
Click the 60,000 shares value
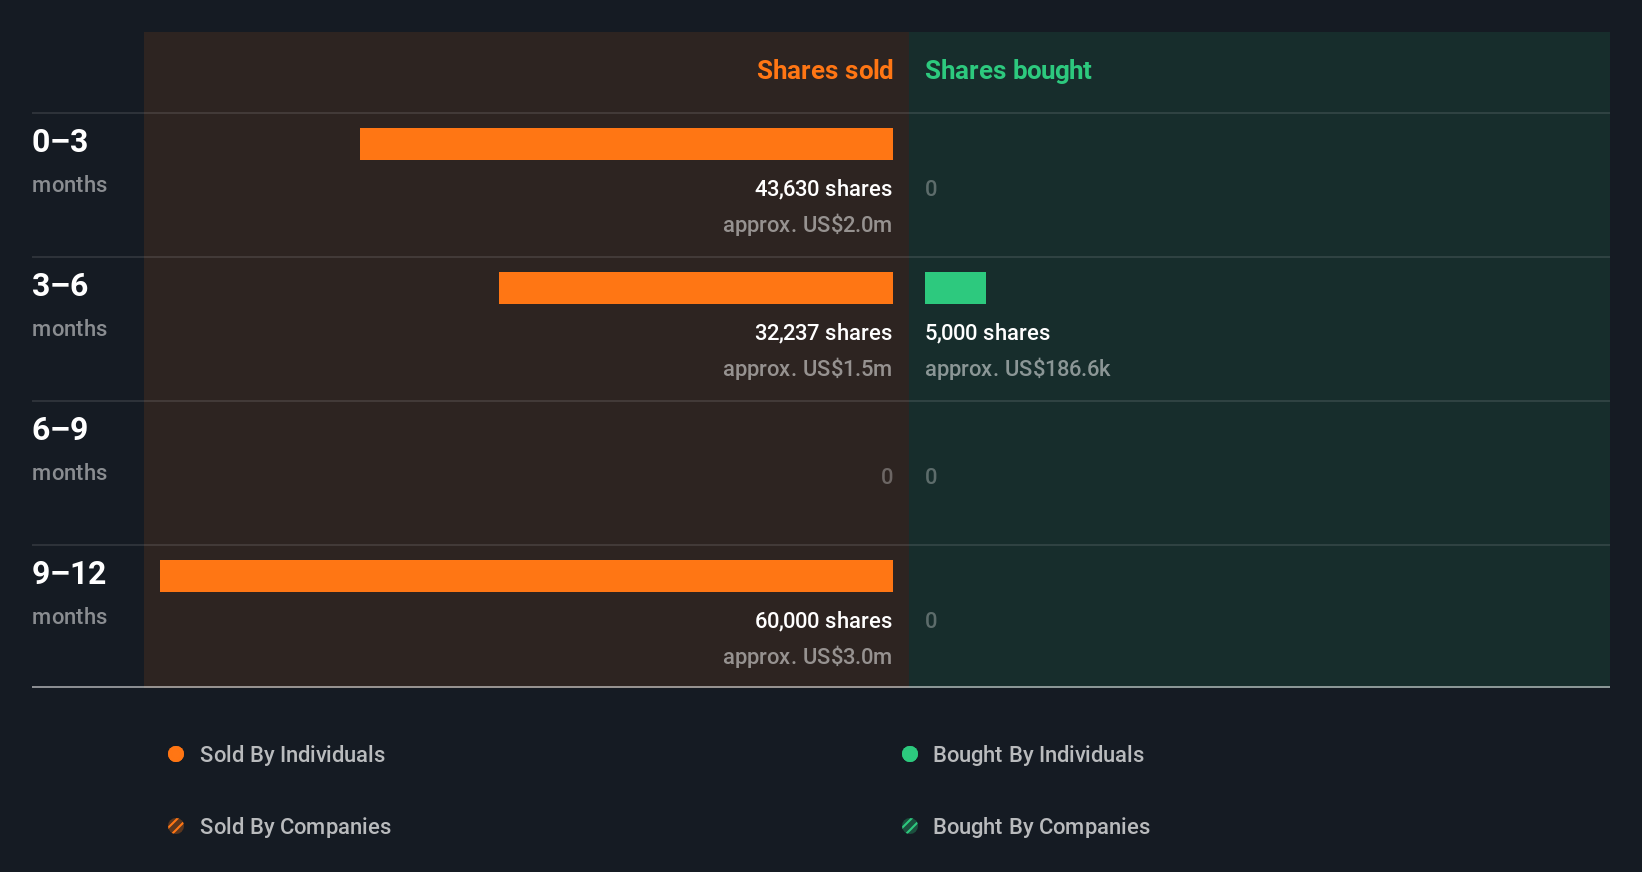[x=823, y=620]
